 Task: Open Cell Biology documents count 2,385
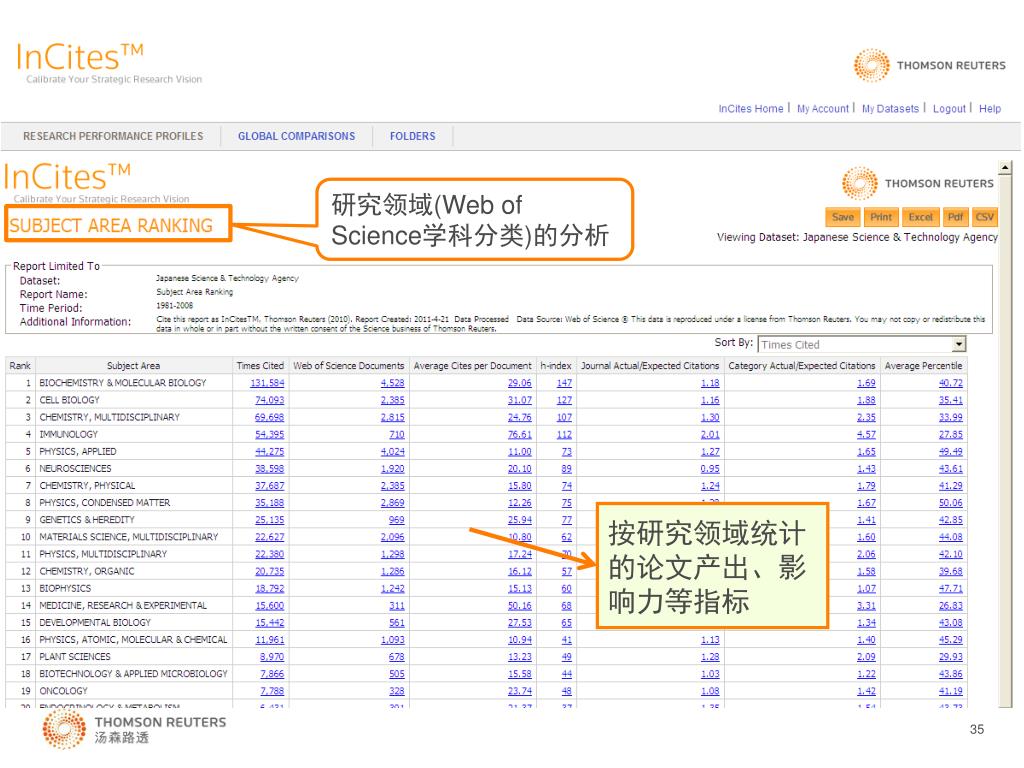[x=392, y=400]
